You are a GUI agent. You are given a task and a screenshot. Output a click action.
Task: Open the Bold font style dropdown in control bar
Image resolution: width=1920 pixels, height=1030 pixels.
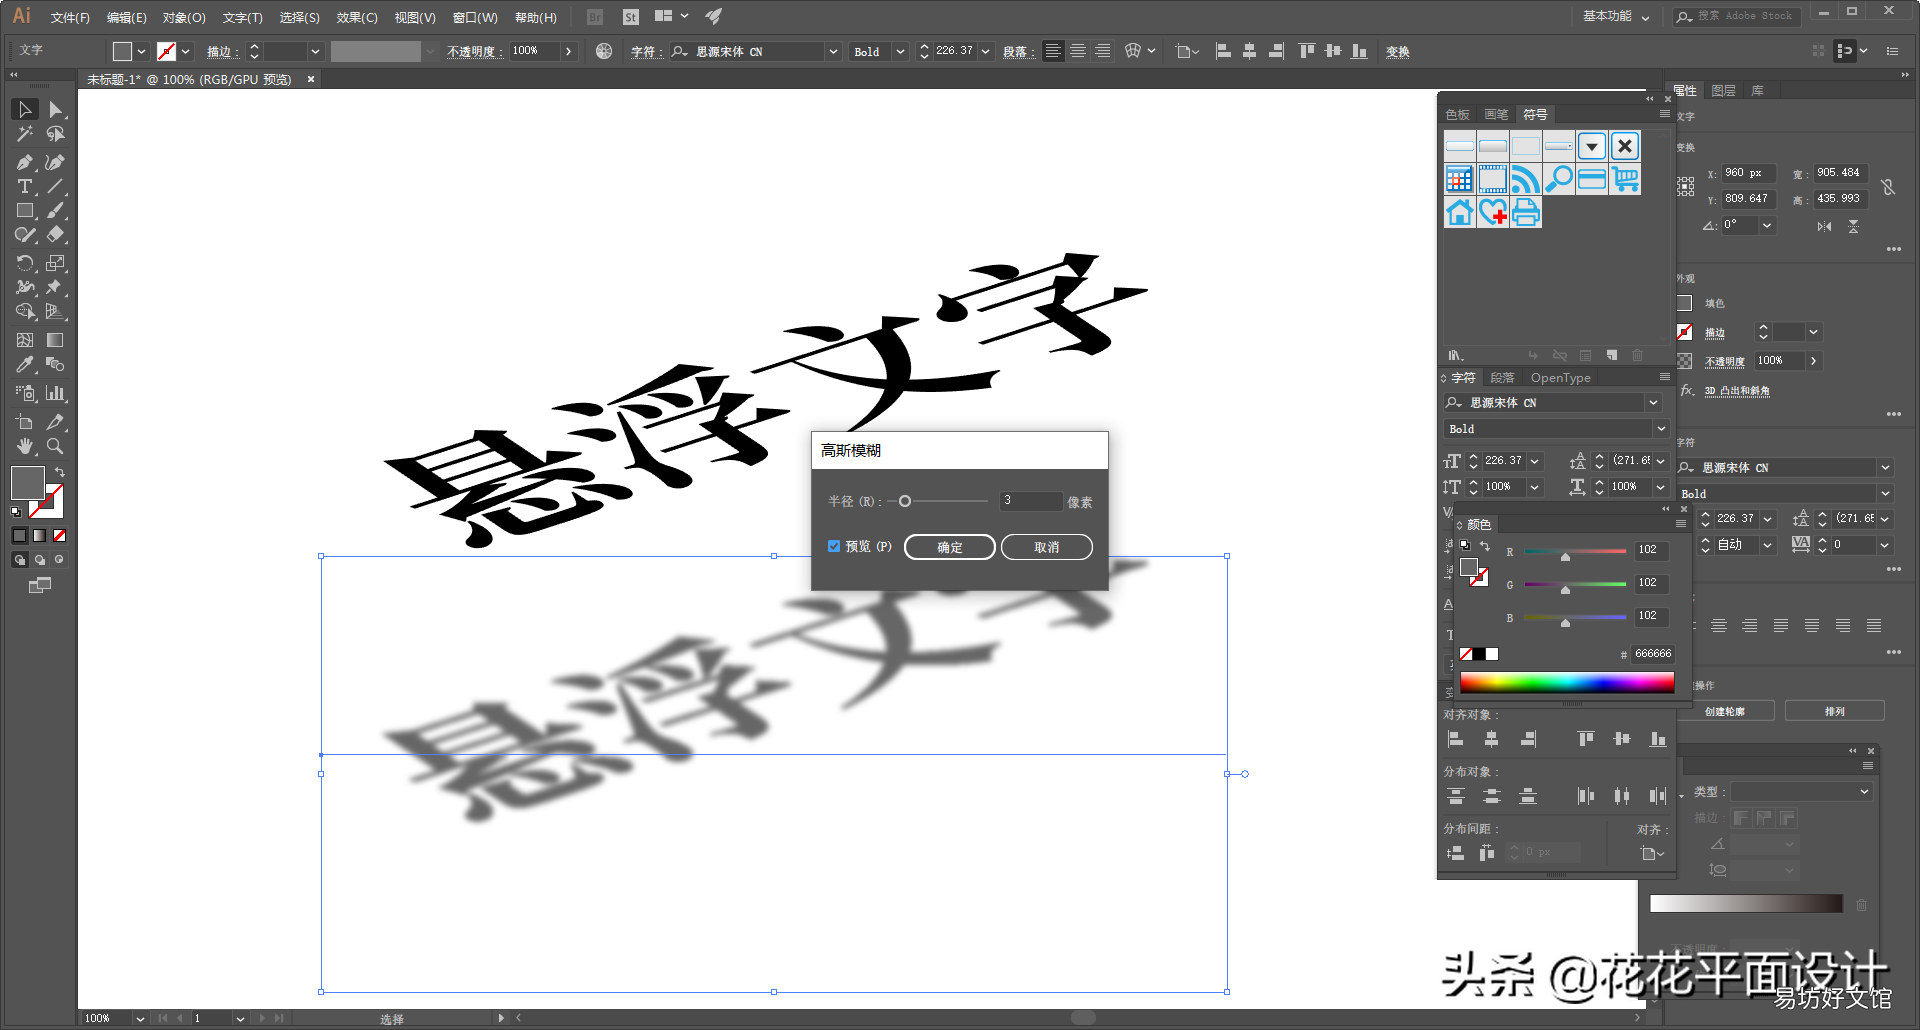click(900, 52)
